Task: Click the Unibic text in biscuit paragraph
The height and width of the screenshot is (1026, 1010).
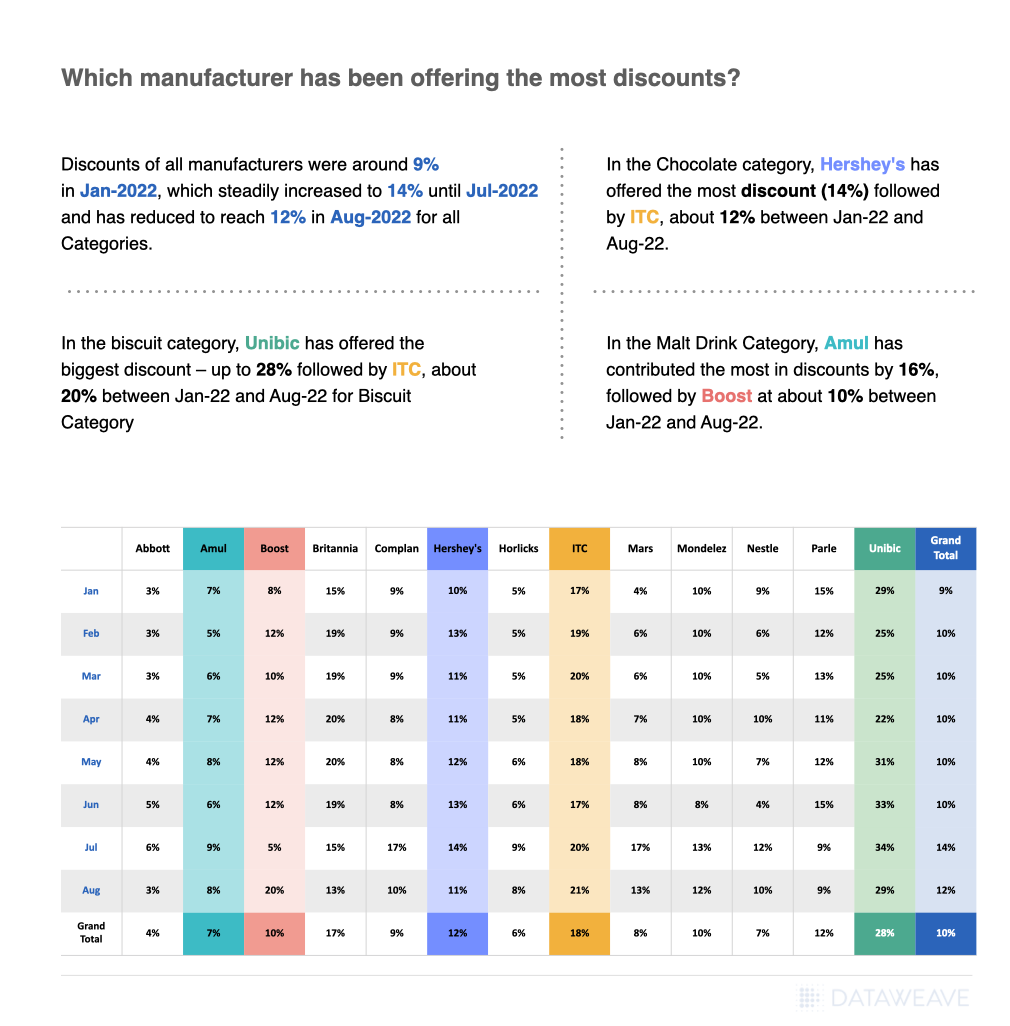Action: point(272,343)
